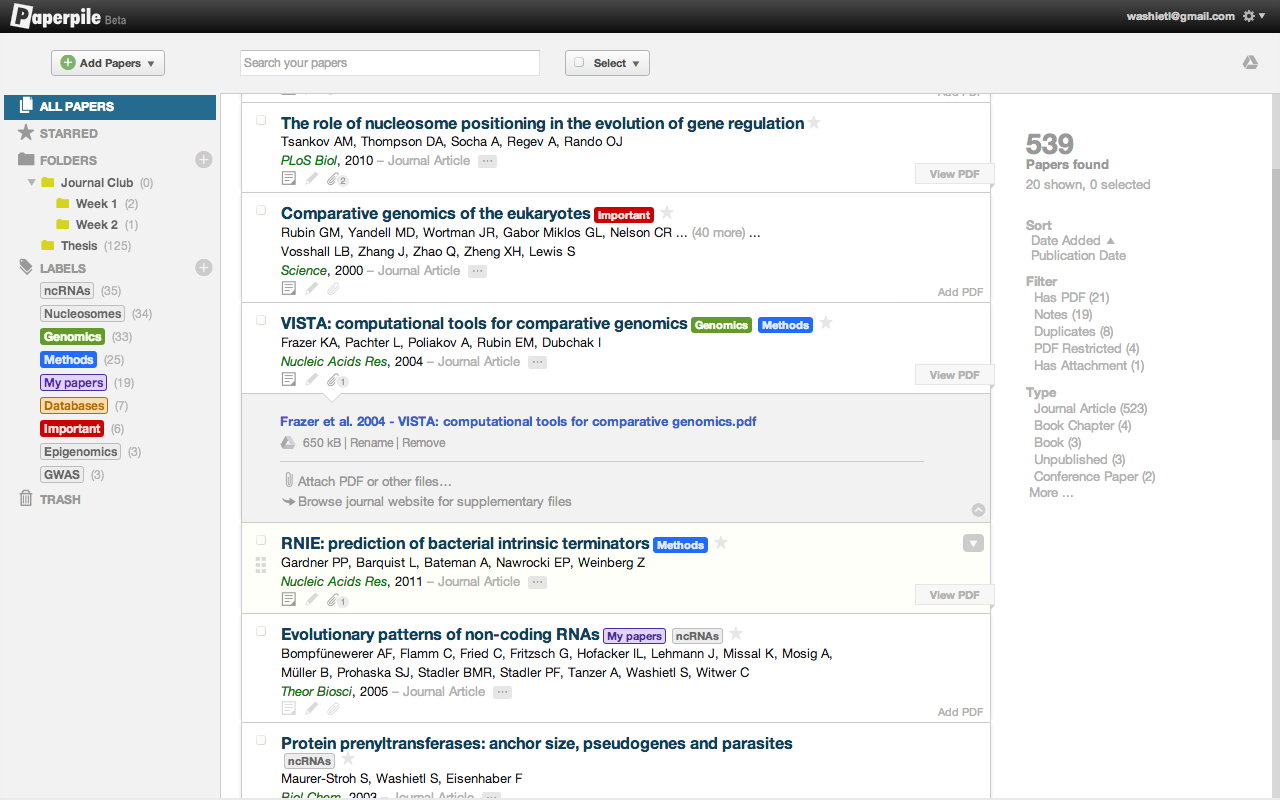Open notes for the RNIE paper

click(x=289, y=598)
